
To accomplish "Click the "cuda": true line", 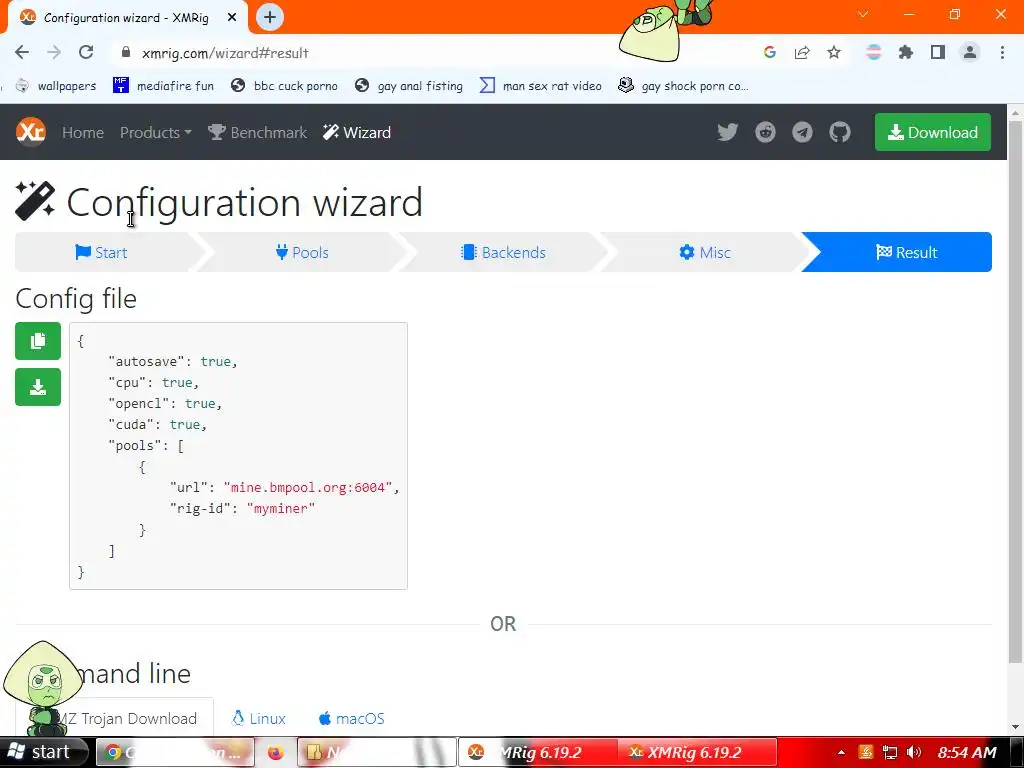I will [157, 424].
